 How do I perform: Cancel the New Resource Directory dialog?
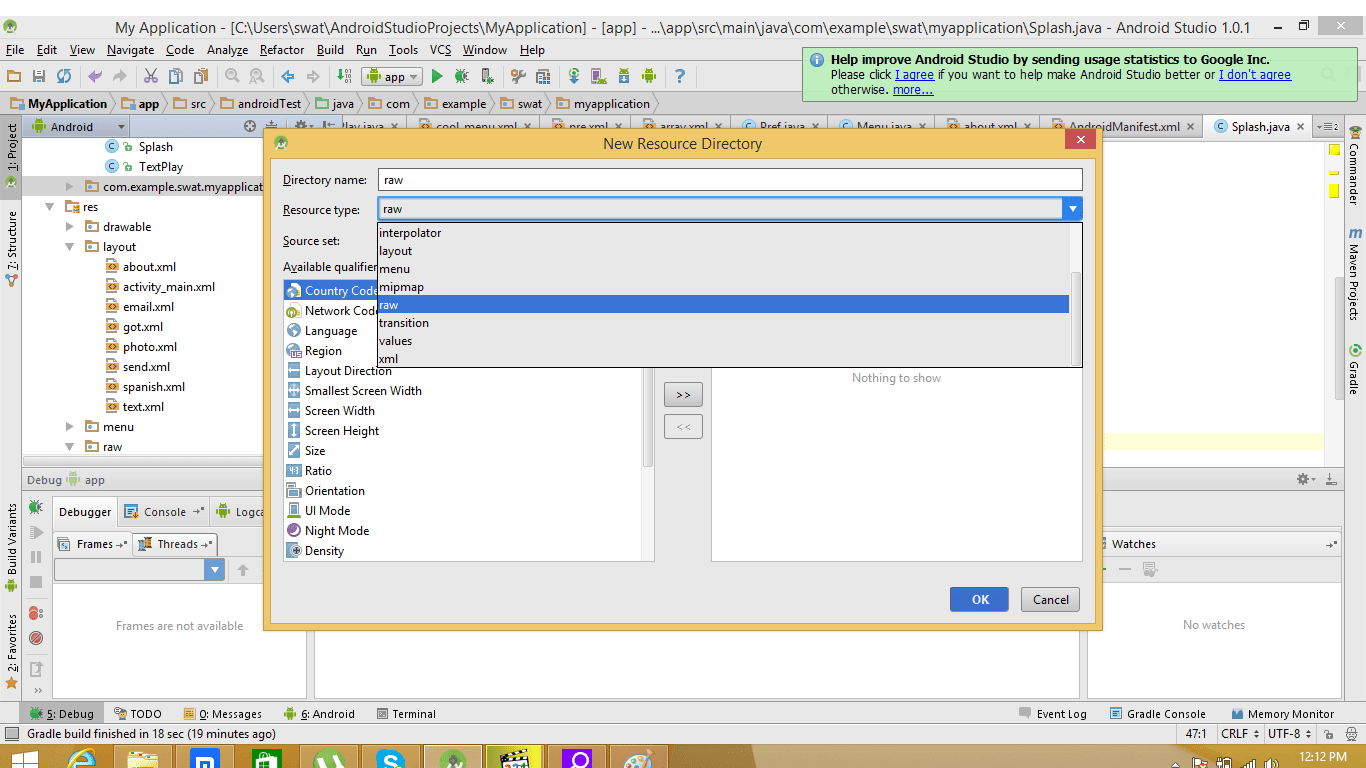click(x=1051, y=599)
